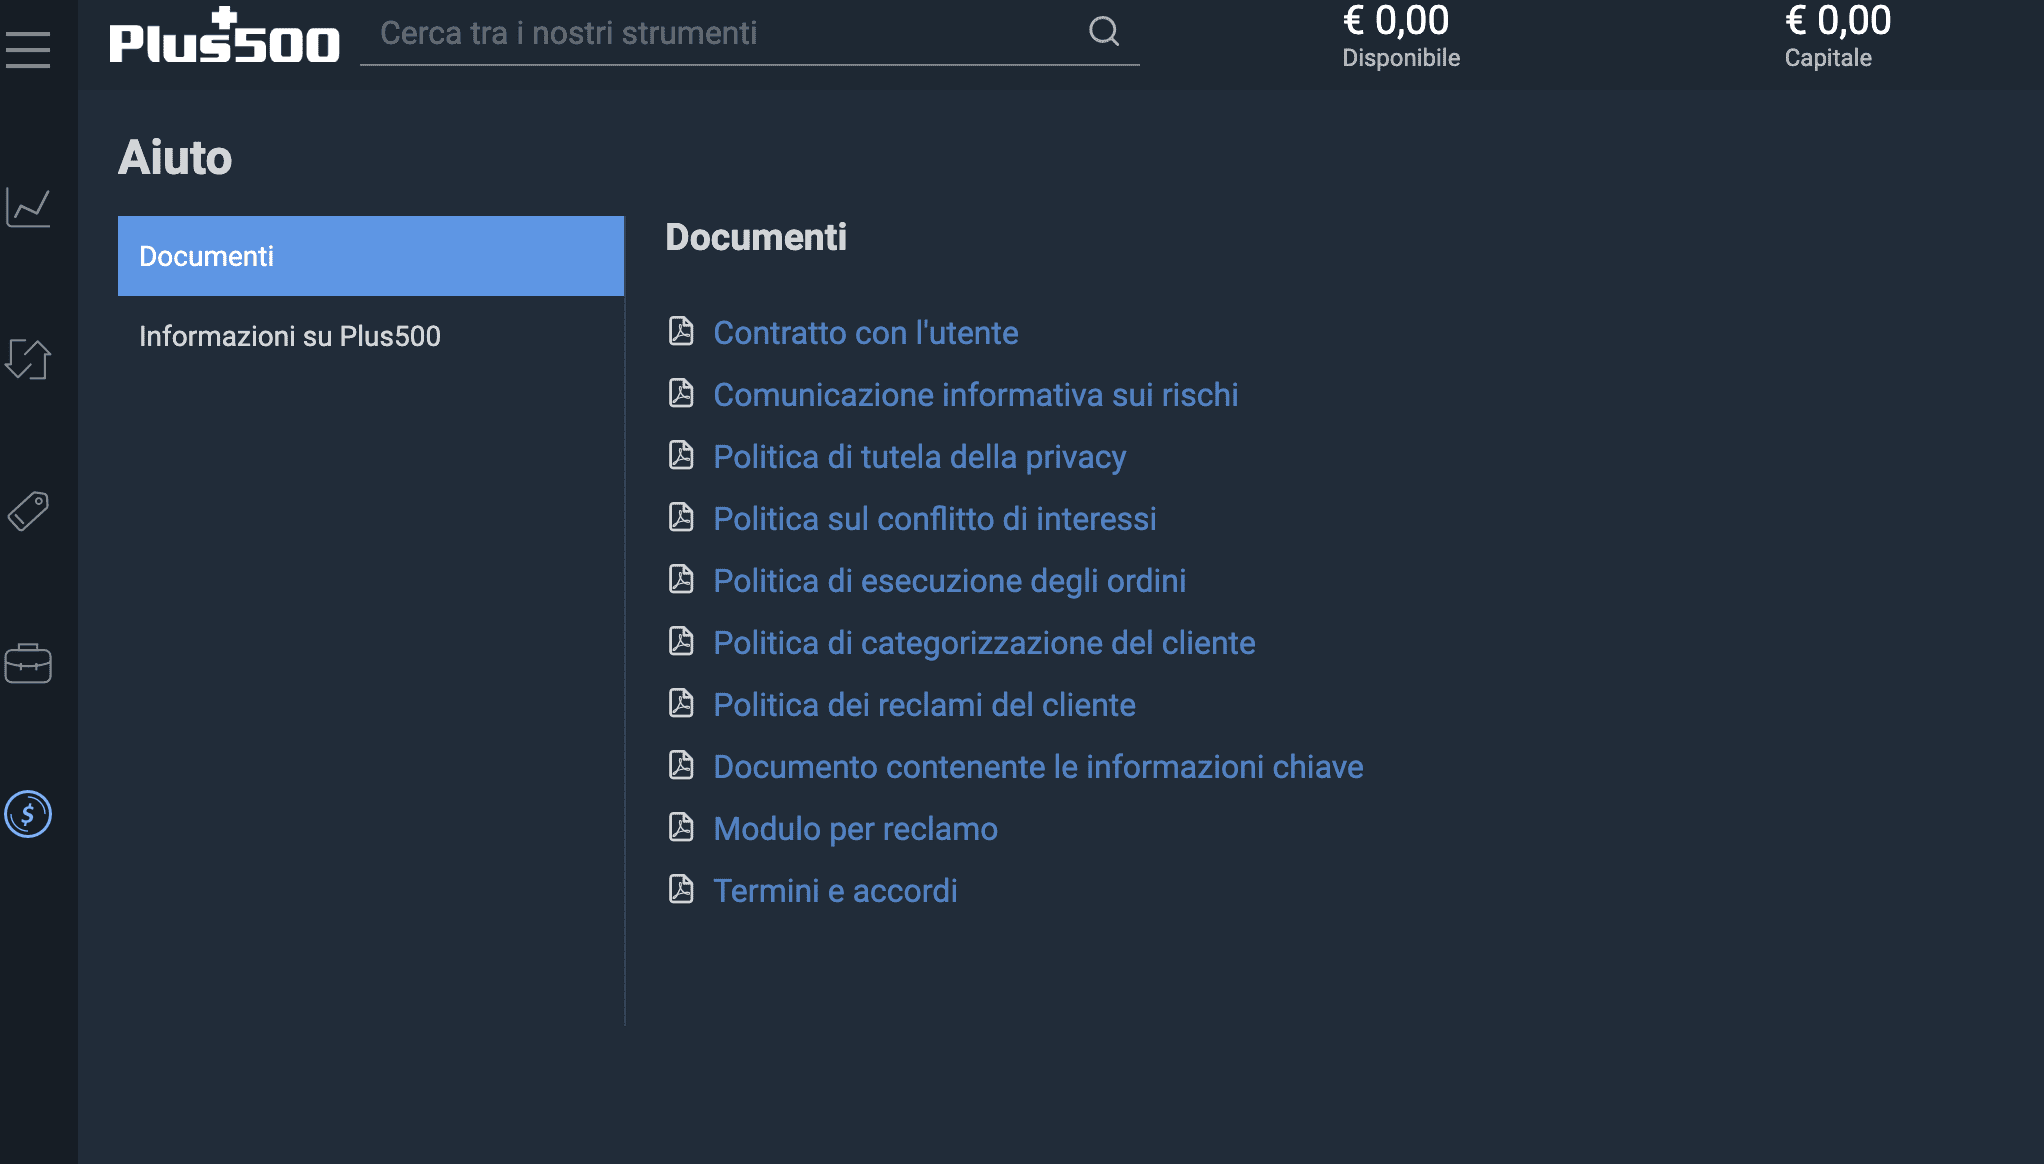Open the positions arrows icon in sidebar
This screenshot has height=1164, width=2044.
(28, 360)
